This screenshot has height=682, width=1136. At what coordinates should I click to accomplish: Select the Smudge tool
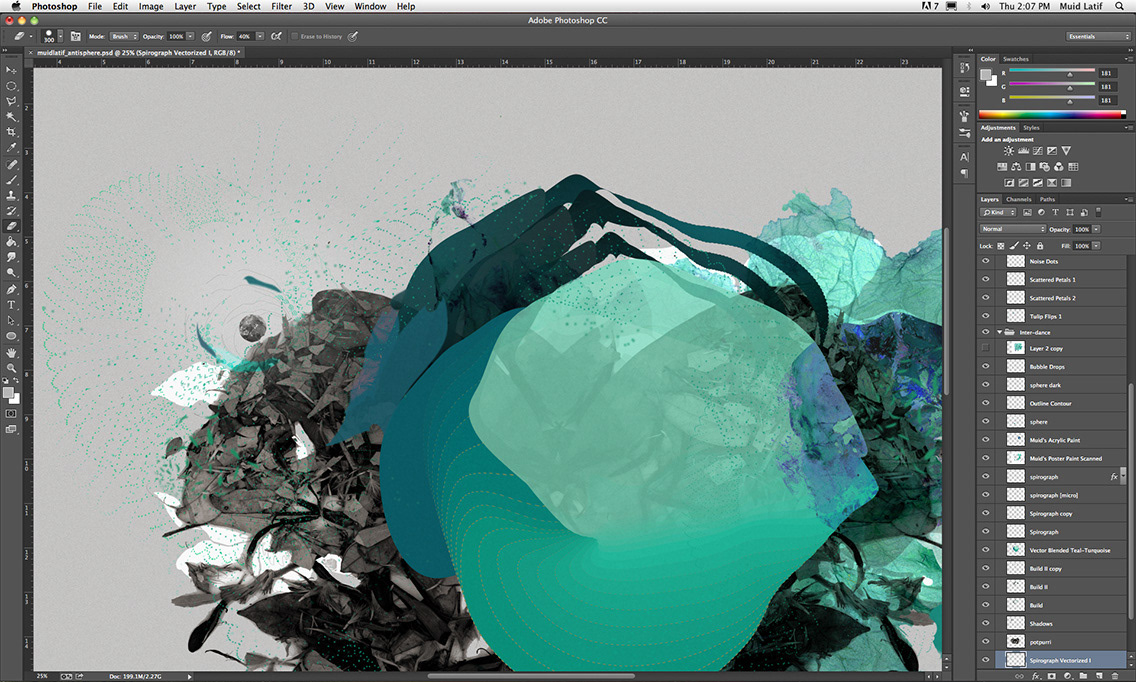tap(11, 257)
